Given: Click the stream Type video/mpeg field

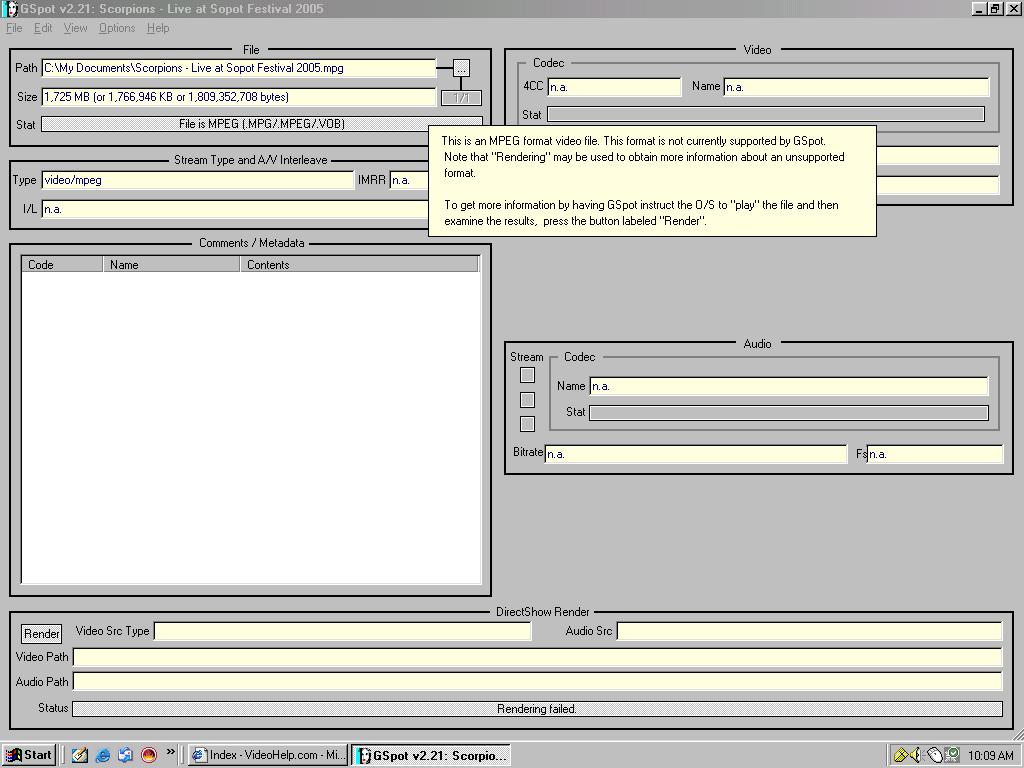Looking at the screenshot, I should click(x=197, y=180).
